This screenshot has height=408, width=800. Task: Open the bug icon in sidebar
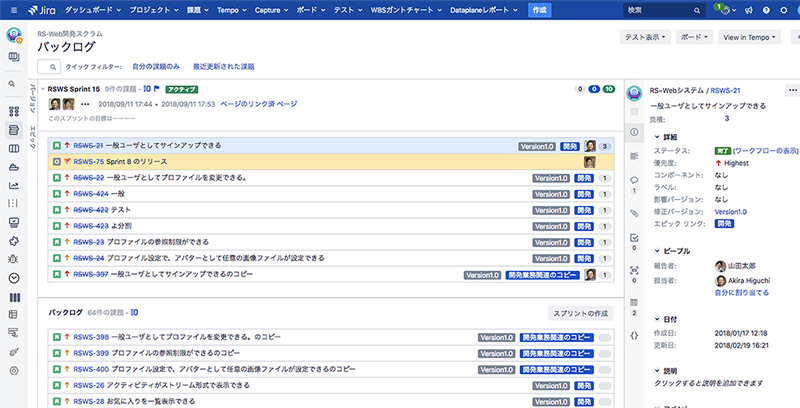(x=14, y=259)
